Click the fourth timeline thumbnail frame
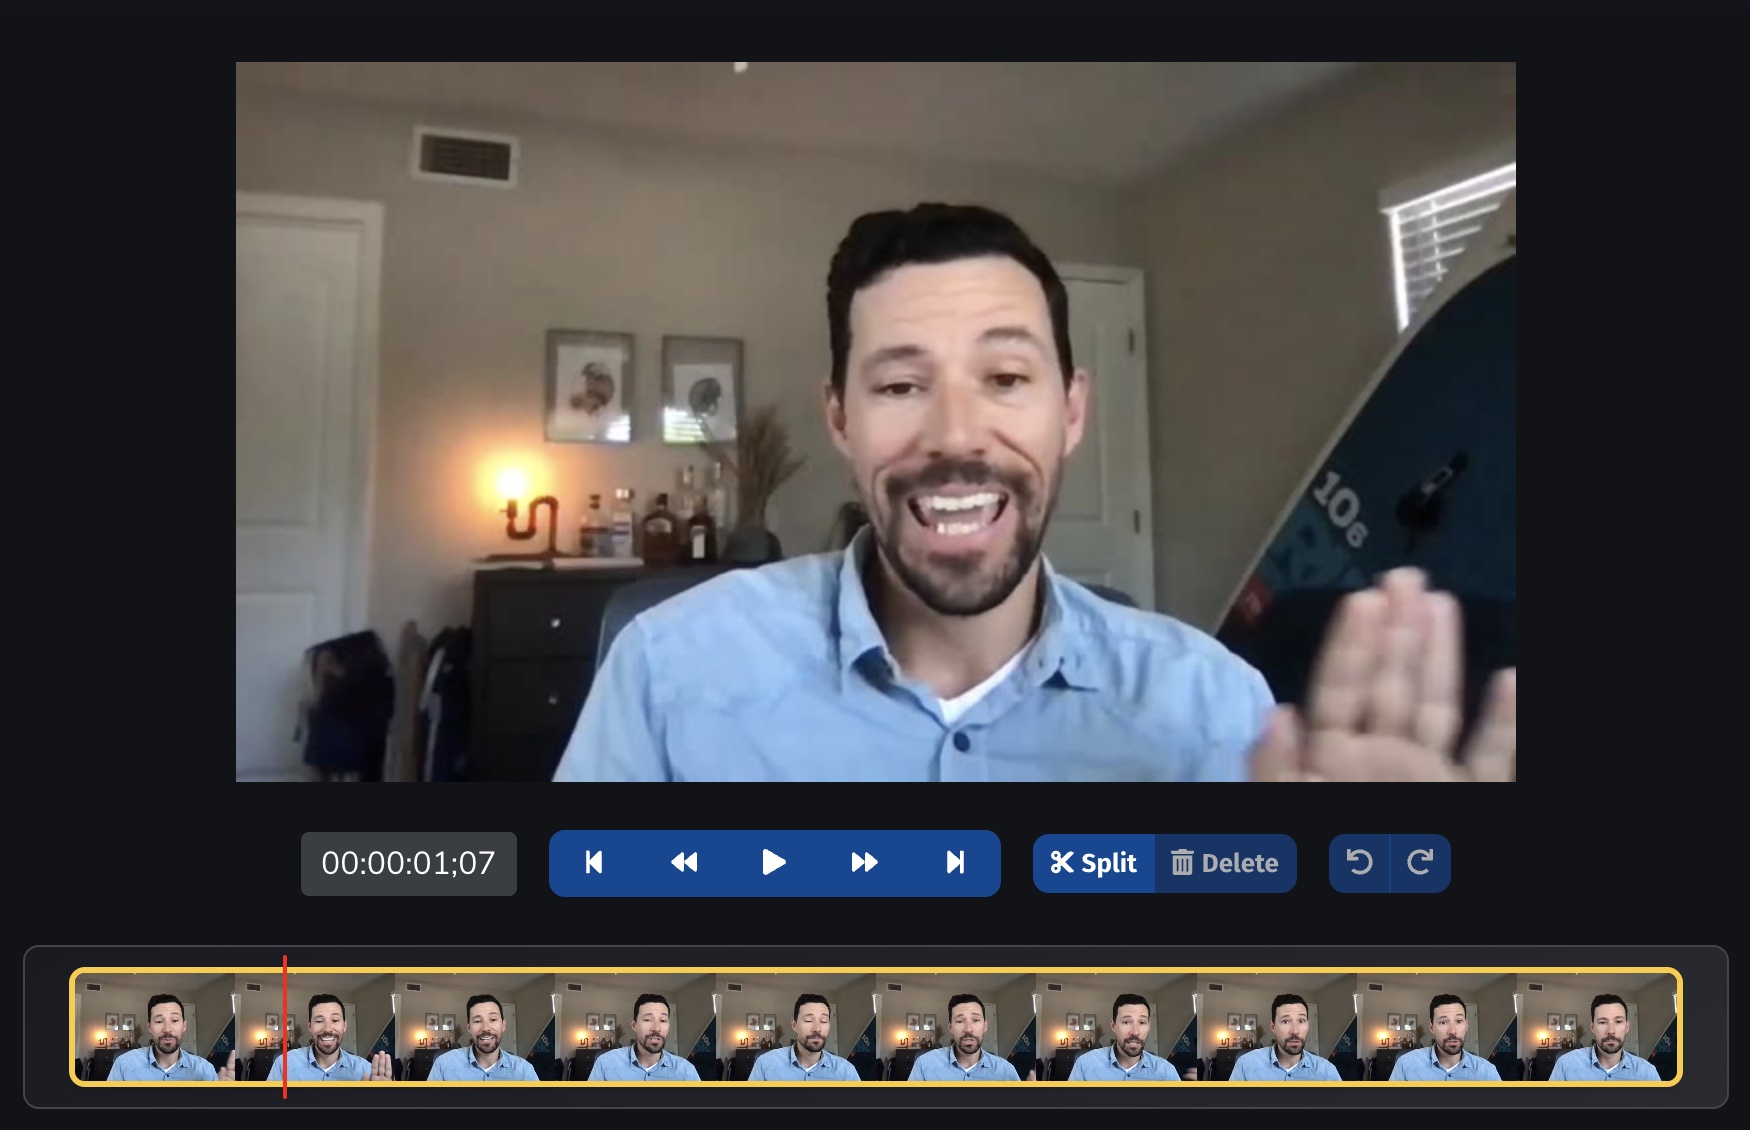1750x1130 pixels. pyautogui.click(x=635, y=1026)
